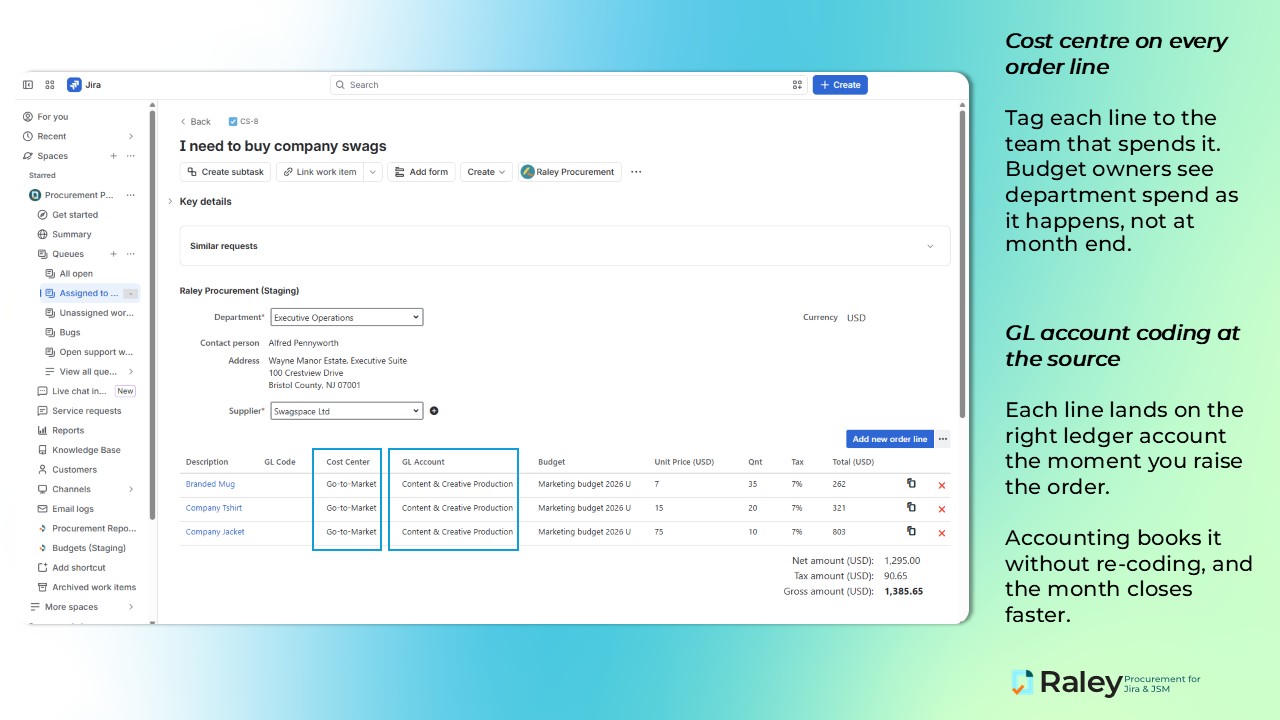Screen dimensions: 1280x720
Task: Open the project Summary
Action: click(x=72, y=234)
